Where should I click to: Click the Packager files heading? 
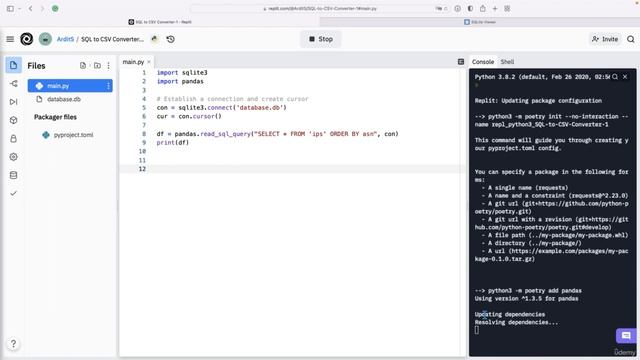[x=56, y=117]
